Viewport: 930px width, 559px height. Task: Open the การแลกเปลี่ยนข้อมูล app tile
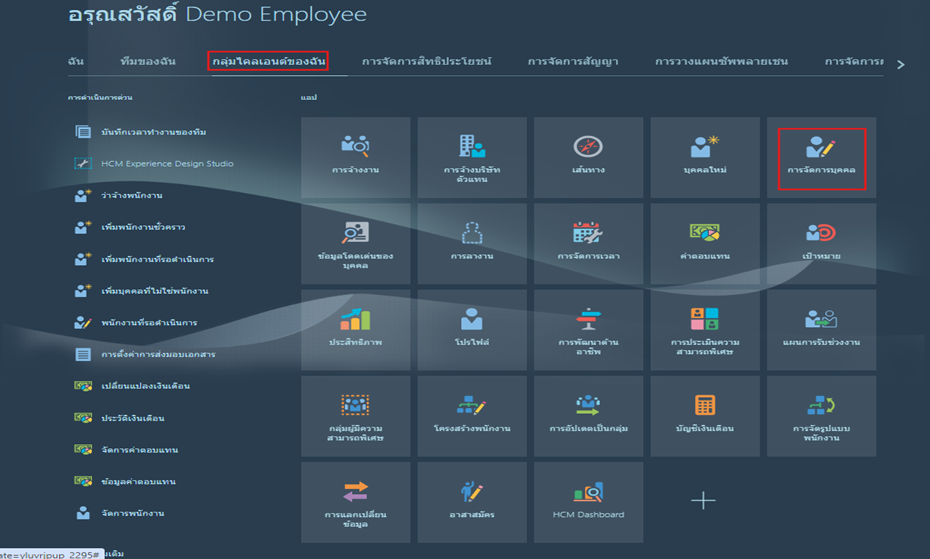355,499
